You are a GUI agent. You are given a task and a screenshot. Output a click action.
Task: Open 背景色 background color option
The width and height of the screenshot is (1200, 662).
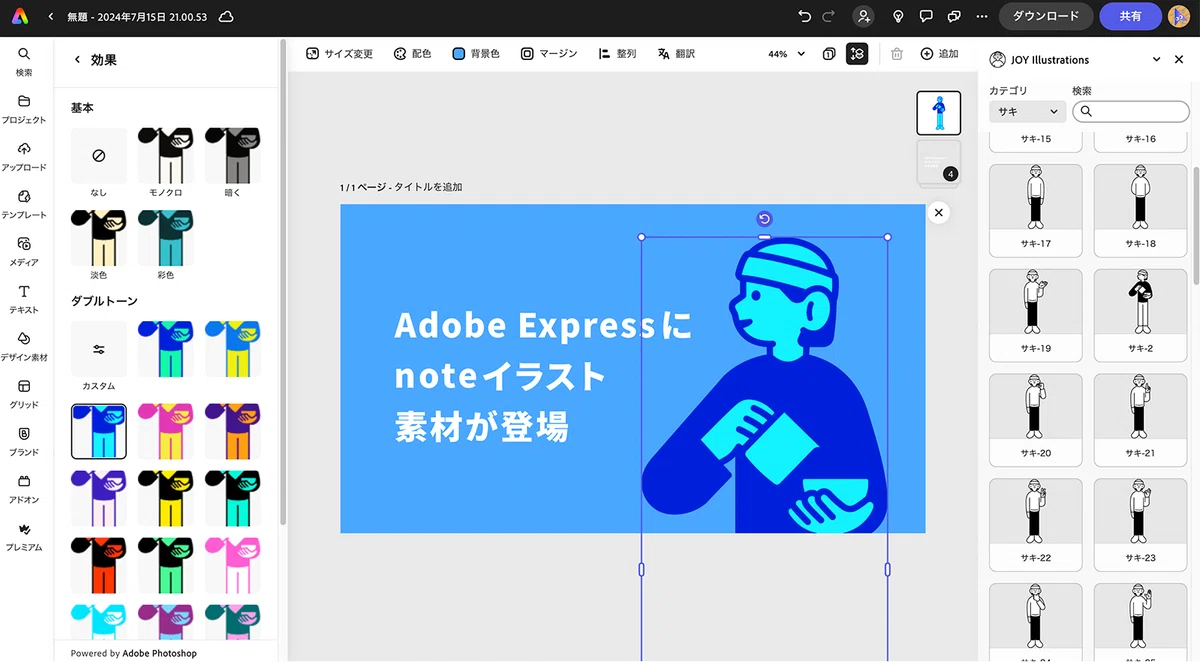click(476, 54)
